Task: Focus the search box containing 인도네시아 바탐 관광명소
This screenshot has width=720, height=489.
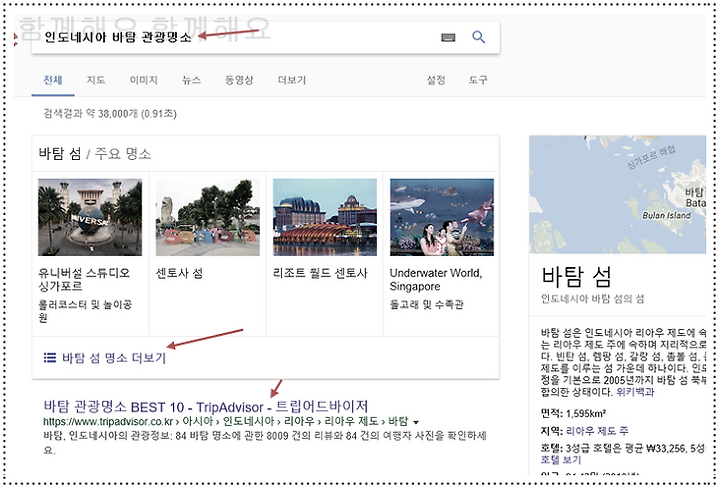Action: pos(265,37)
